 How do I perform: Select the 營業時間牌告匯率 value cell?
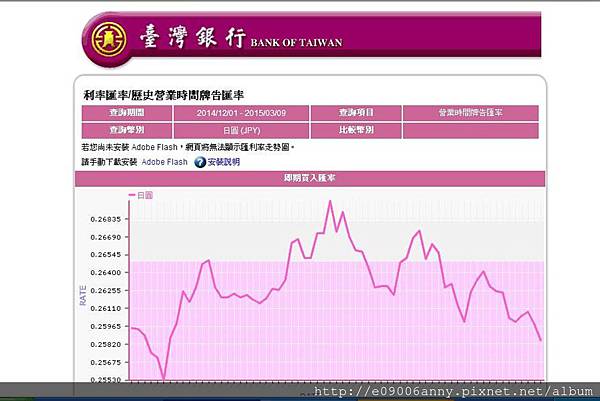471,113
